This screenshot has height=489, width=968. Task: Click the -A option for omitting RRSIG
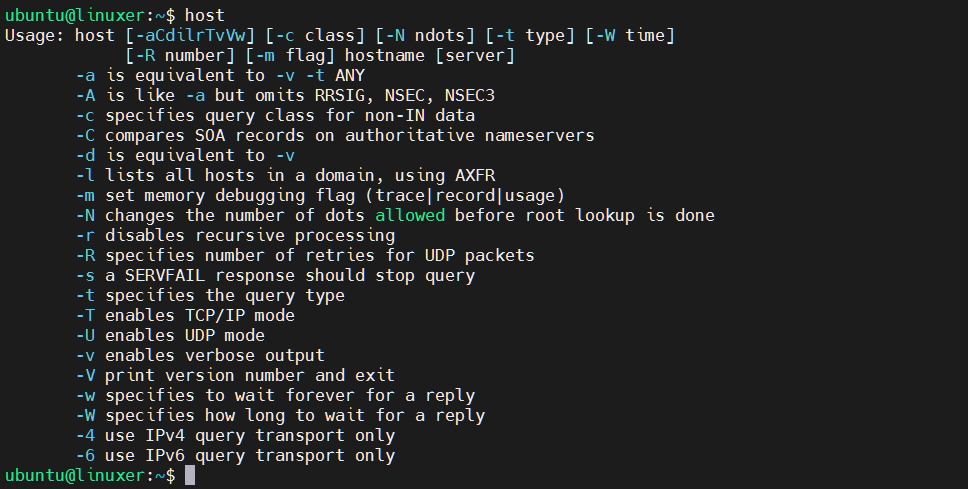[85, 95]
